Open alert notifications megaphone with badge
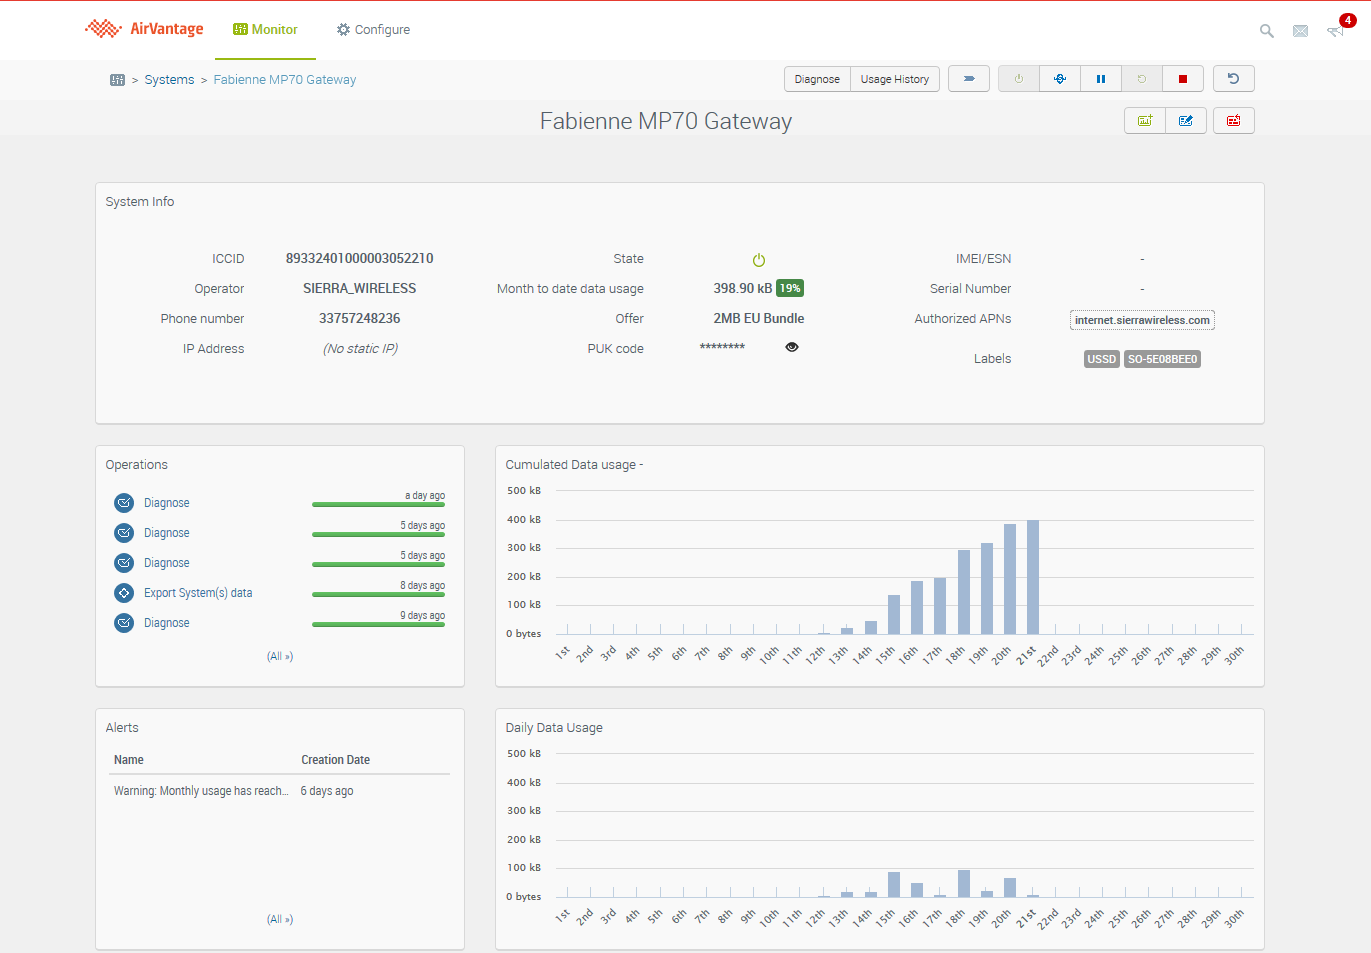The image size is (1371, 953). pos(1335,31)
